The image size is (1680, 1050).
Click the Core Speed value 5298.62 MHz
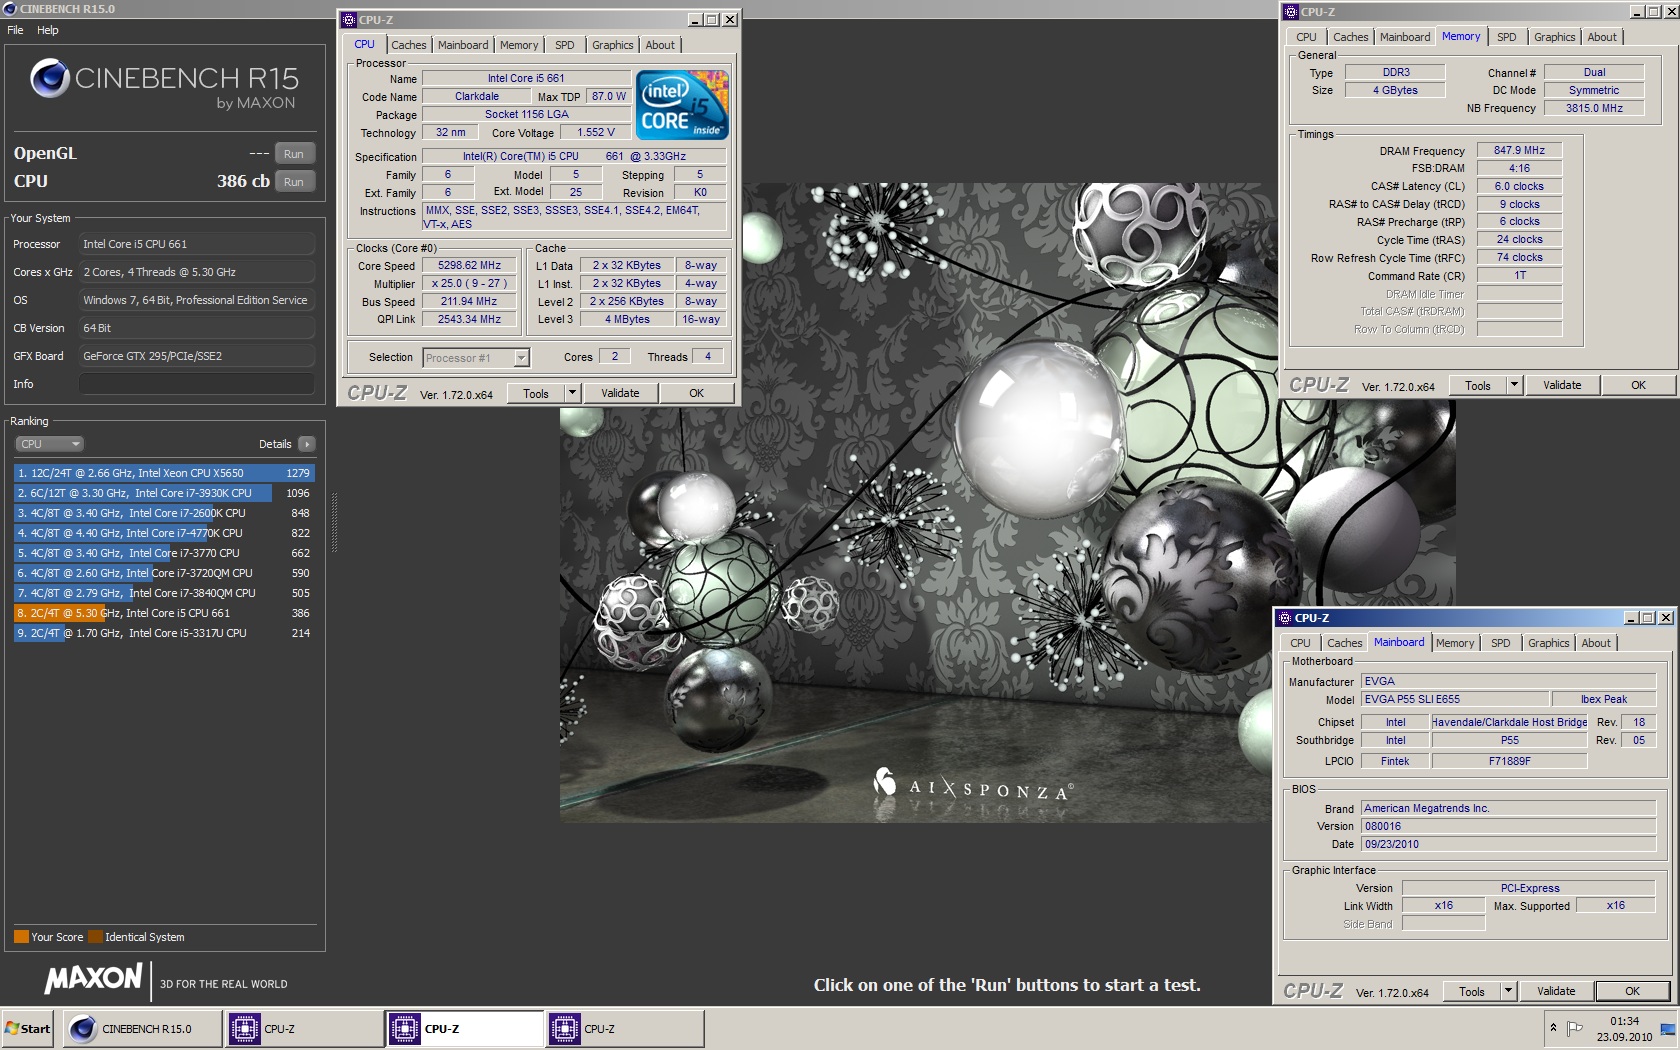pos(469,265)
